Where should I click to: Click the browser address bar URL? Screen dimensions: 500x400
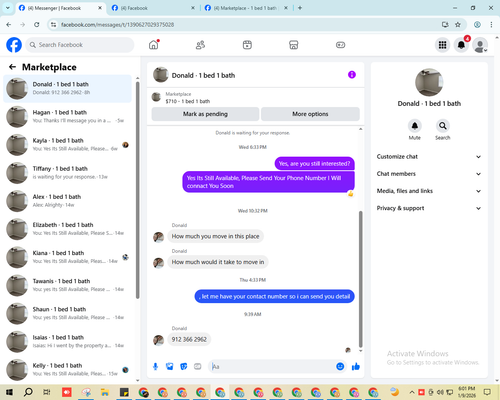(117, 25)
